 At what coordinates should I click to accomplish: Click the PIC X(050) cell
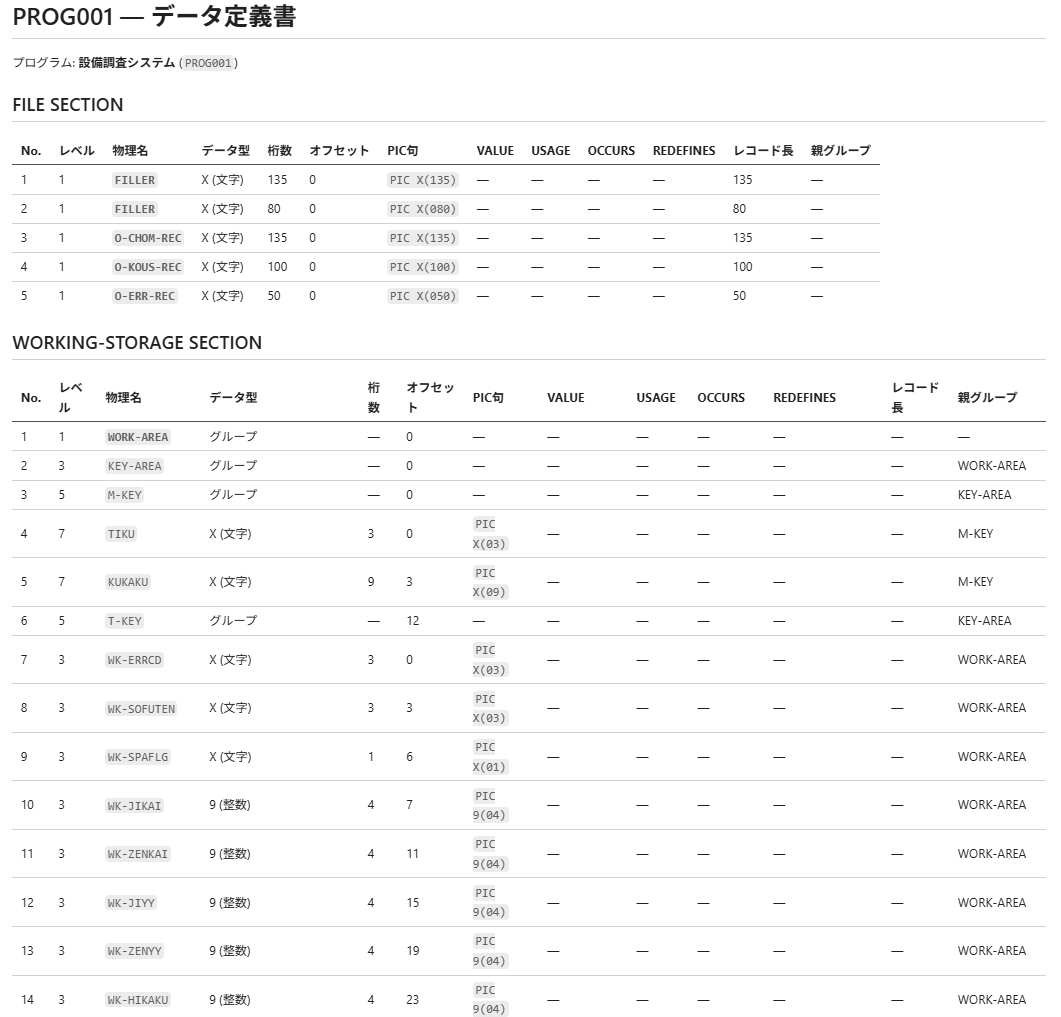(x=423, y=296)
